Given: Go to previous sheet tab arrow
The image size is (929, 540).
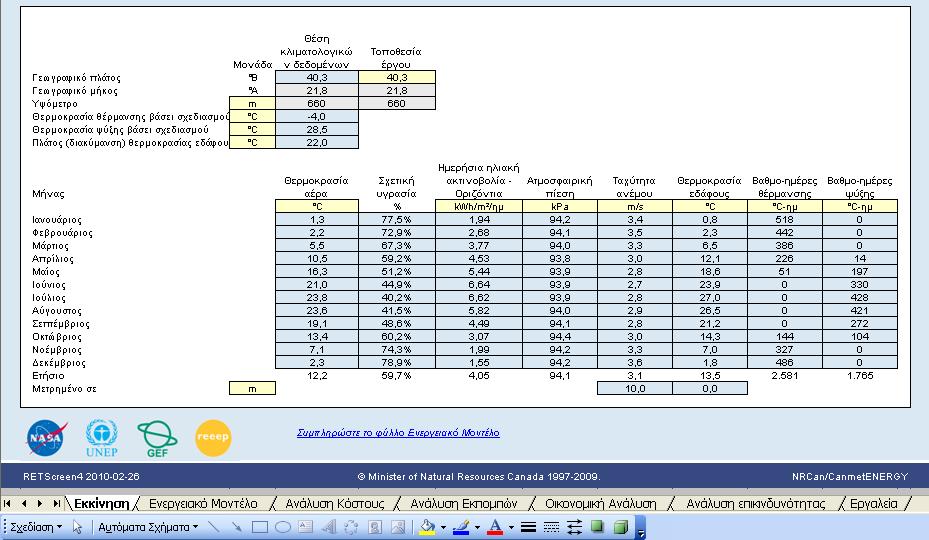Looking at the screenshot, I should pyautogui.click(x=24, y=504).
